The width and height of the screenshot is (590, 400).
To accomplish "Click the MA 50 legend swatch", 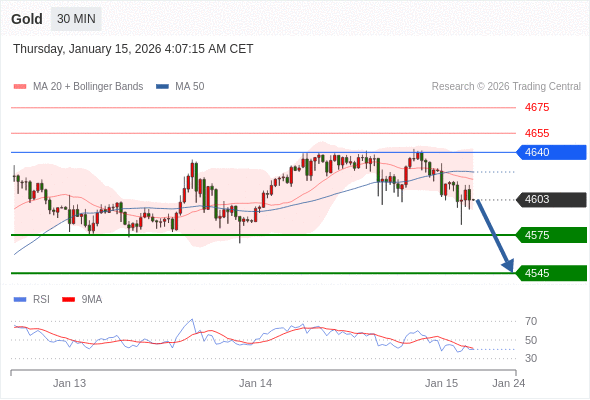I will (162, 87).
